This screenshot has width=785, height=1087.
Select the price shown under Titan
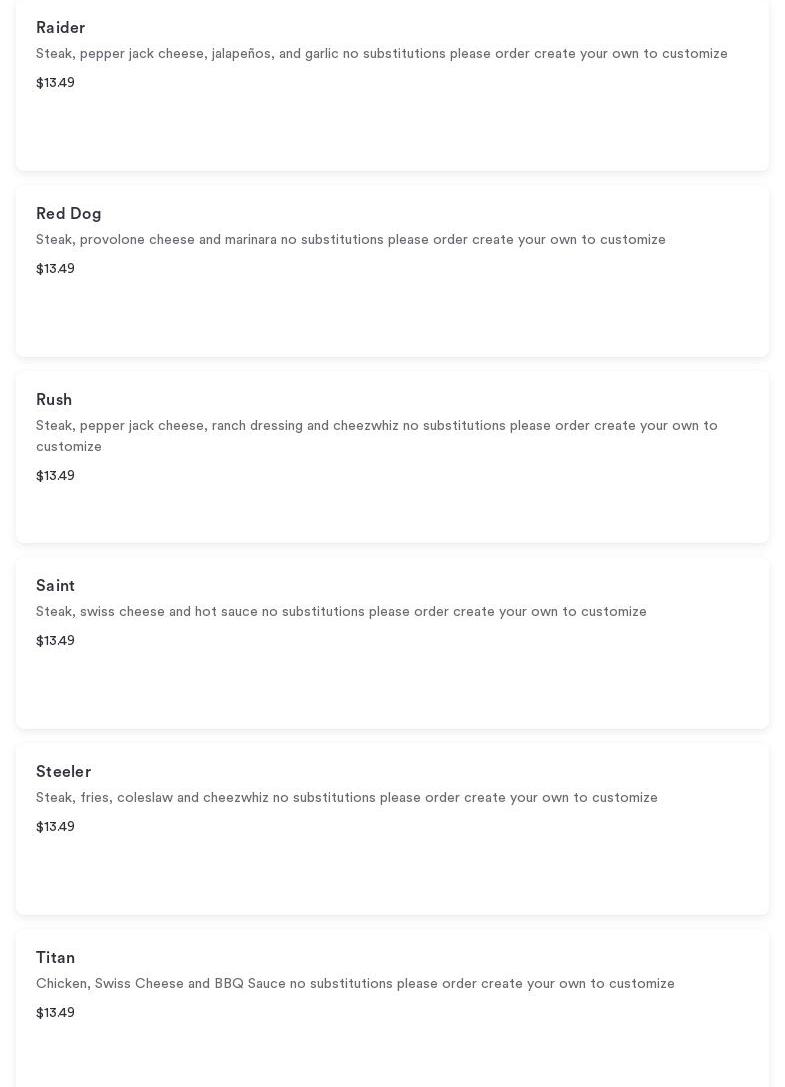[55, 1013]
